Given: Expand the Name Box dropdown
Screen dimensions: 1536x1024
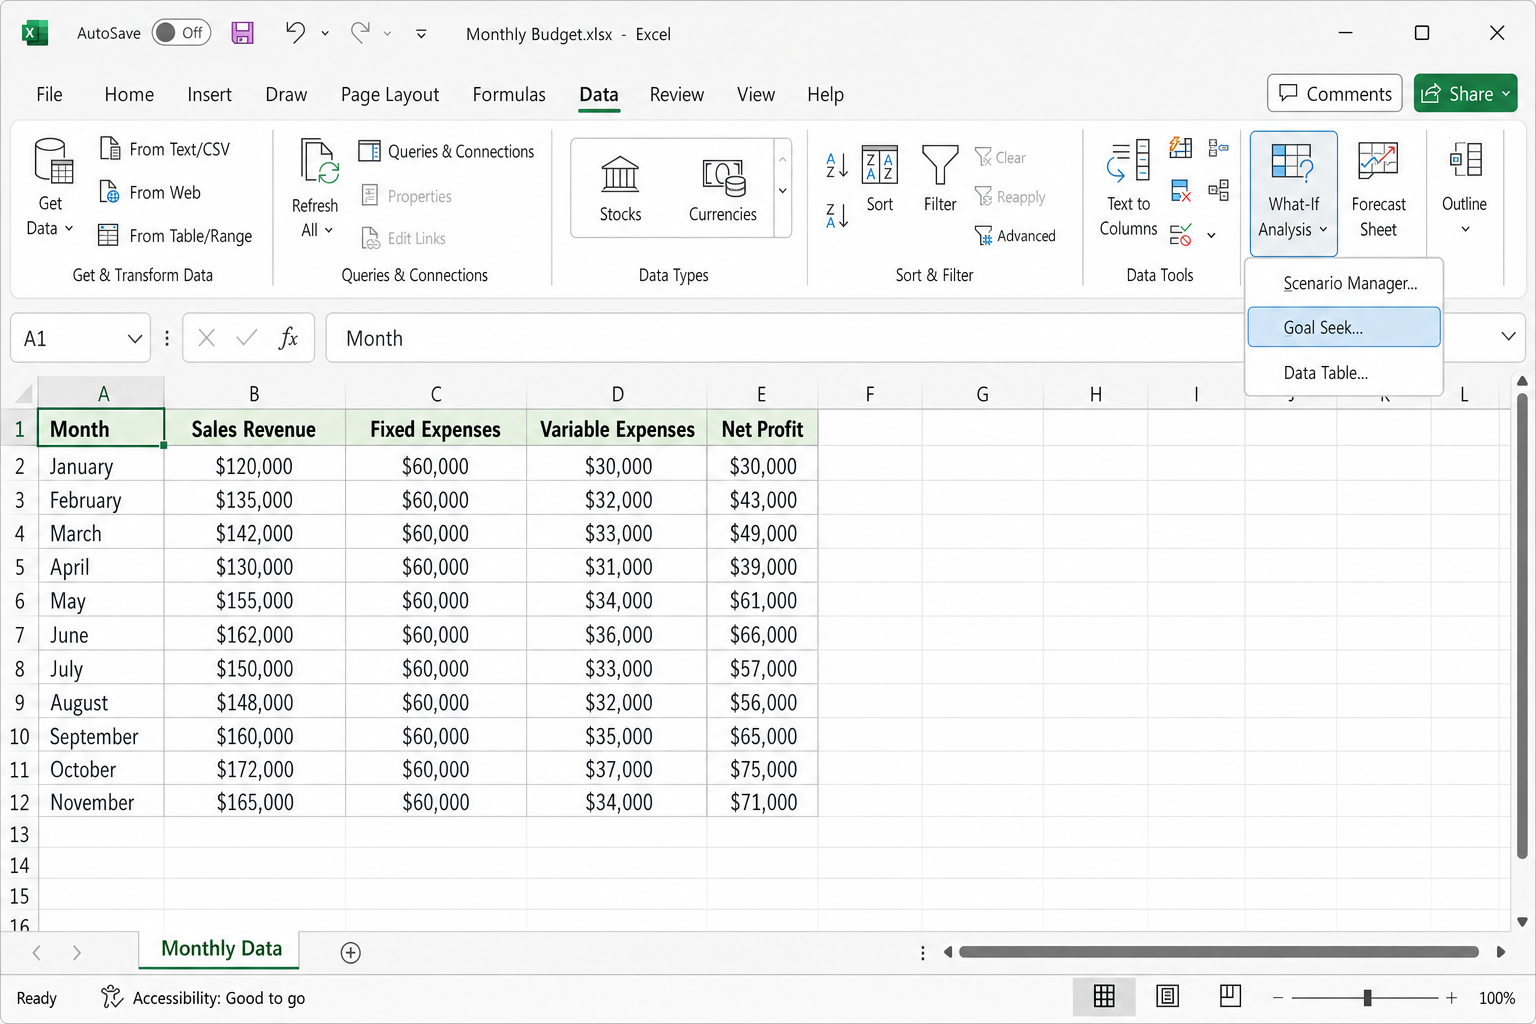Looking at the screenshot, I should pyautogui.click(x=134, y=339).
